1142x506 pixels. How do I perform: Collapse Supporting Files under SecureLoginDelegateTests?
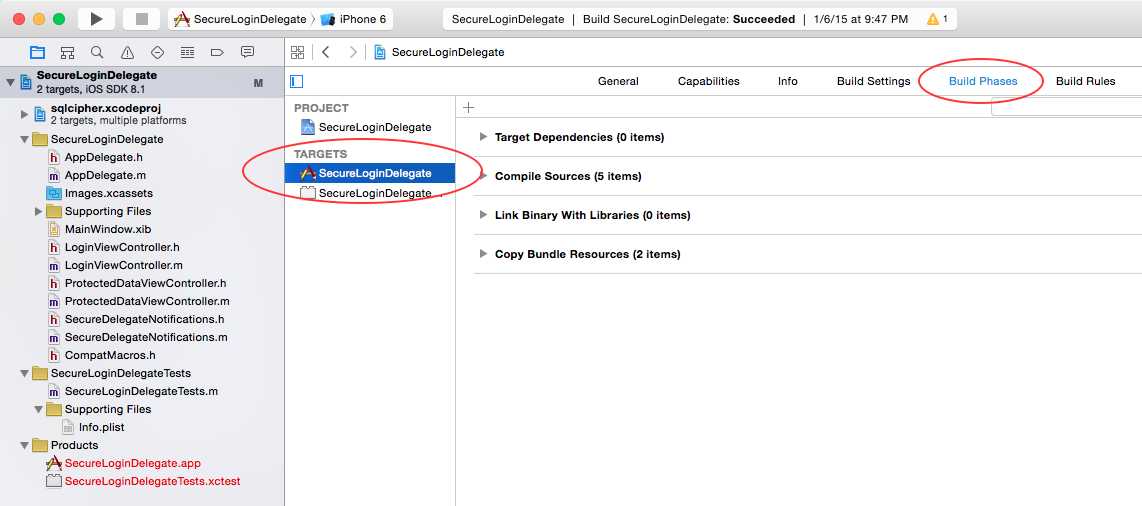point(39,409)
